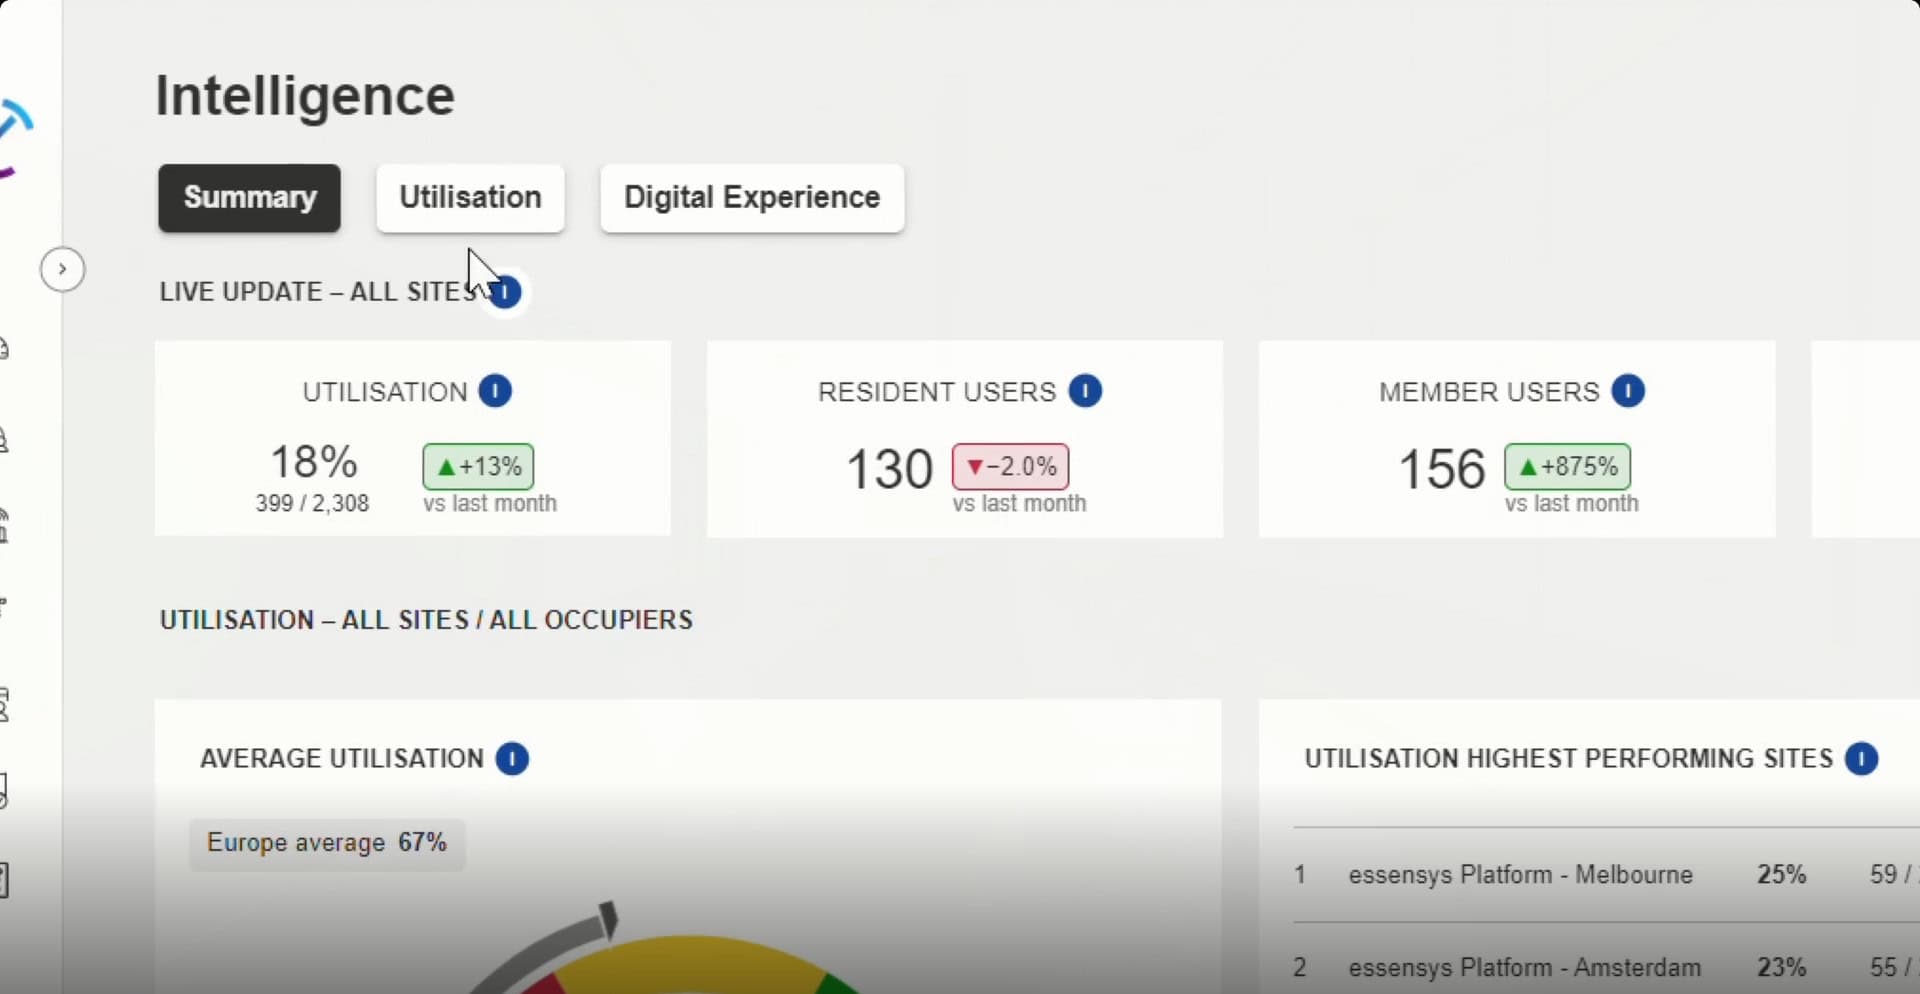The height and width of the screenshot is (994, 1920).
Task: Expand the collapsed left sidebar
Action: [61, 268]
